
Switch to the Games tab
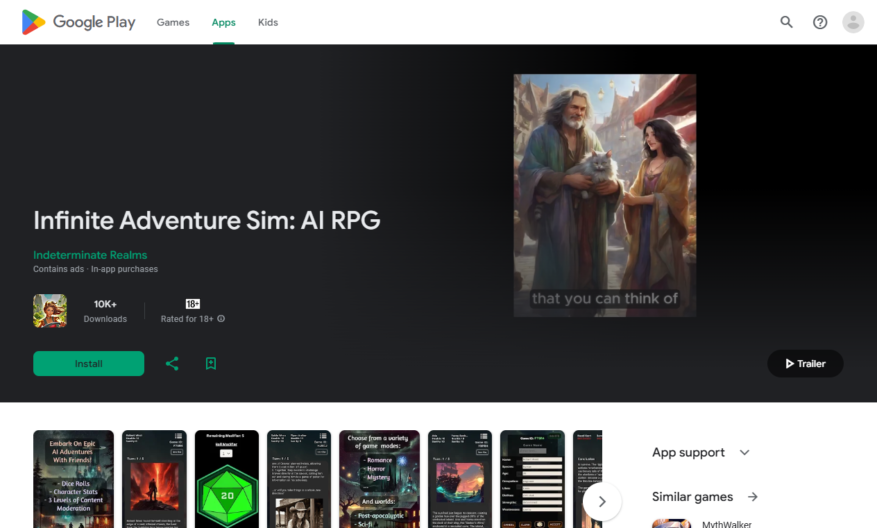point(173,22)
